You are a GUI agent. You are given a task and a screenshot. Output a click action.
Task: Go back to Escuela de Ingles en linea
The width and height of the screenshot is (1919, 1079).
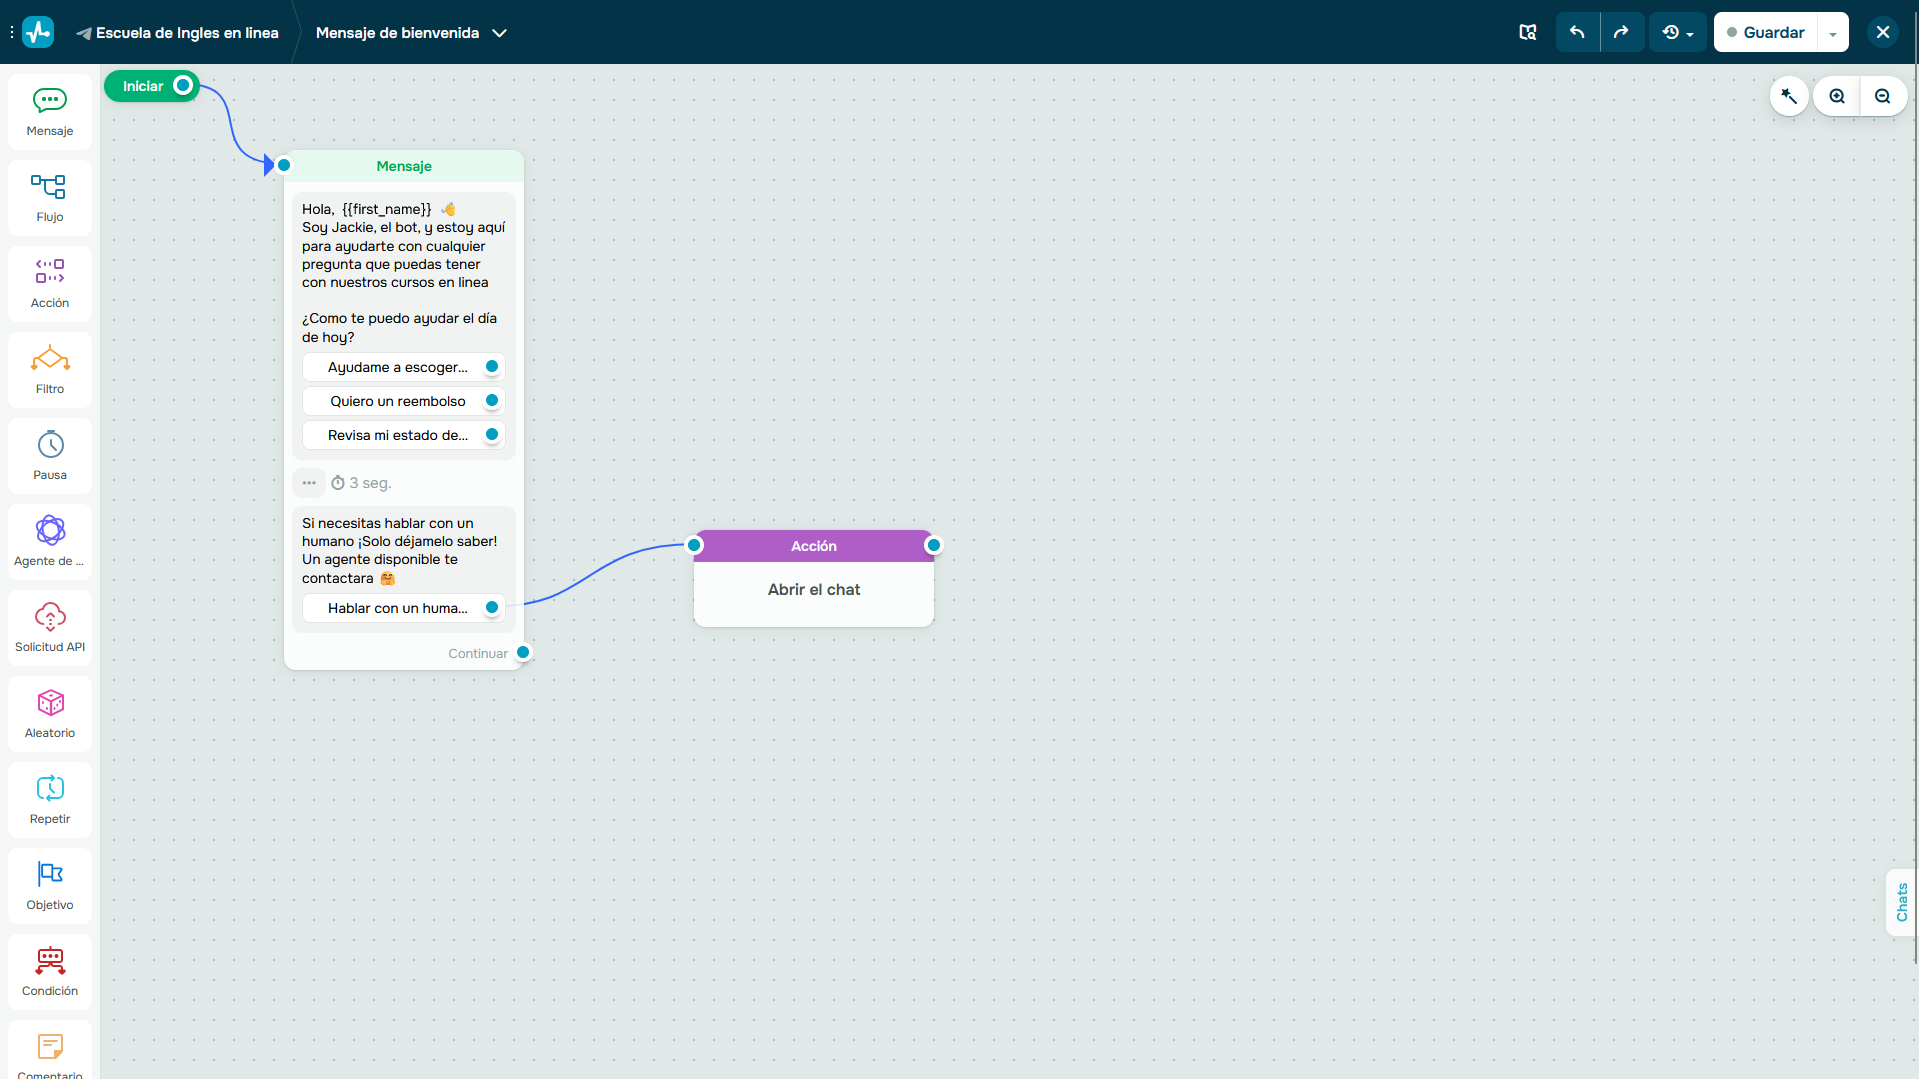178,33
